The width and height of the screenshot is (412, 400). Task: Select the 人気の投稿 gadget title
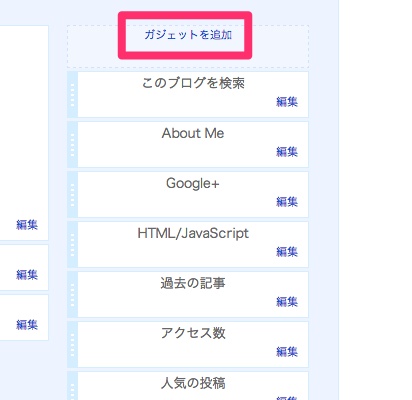click(x=193, y=383)
